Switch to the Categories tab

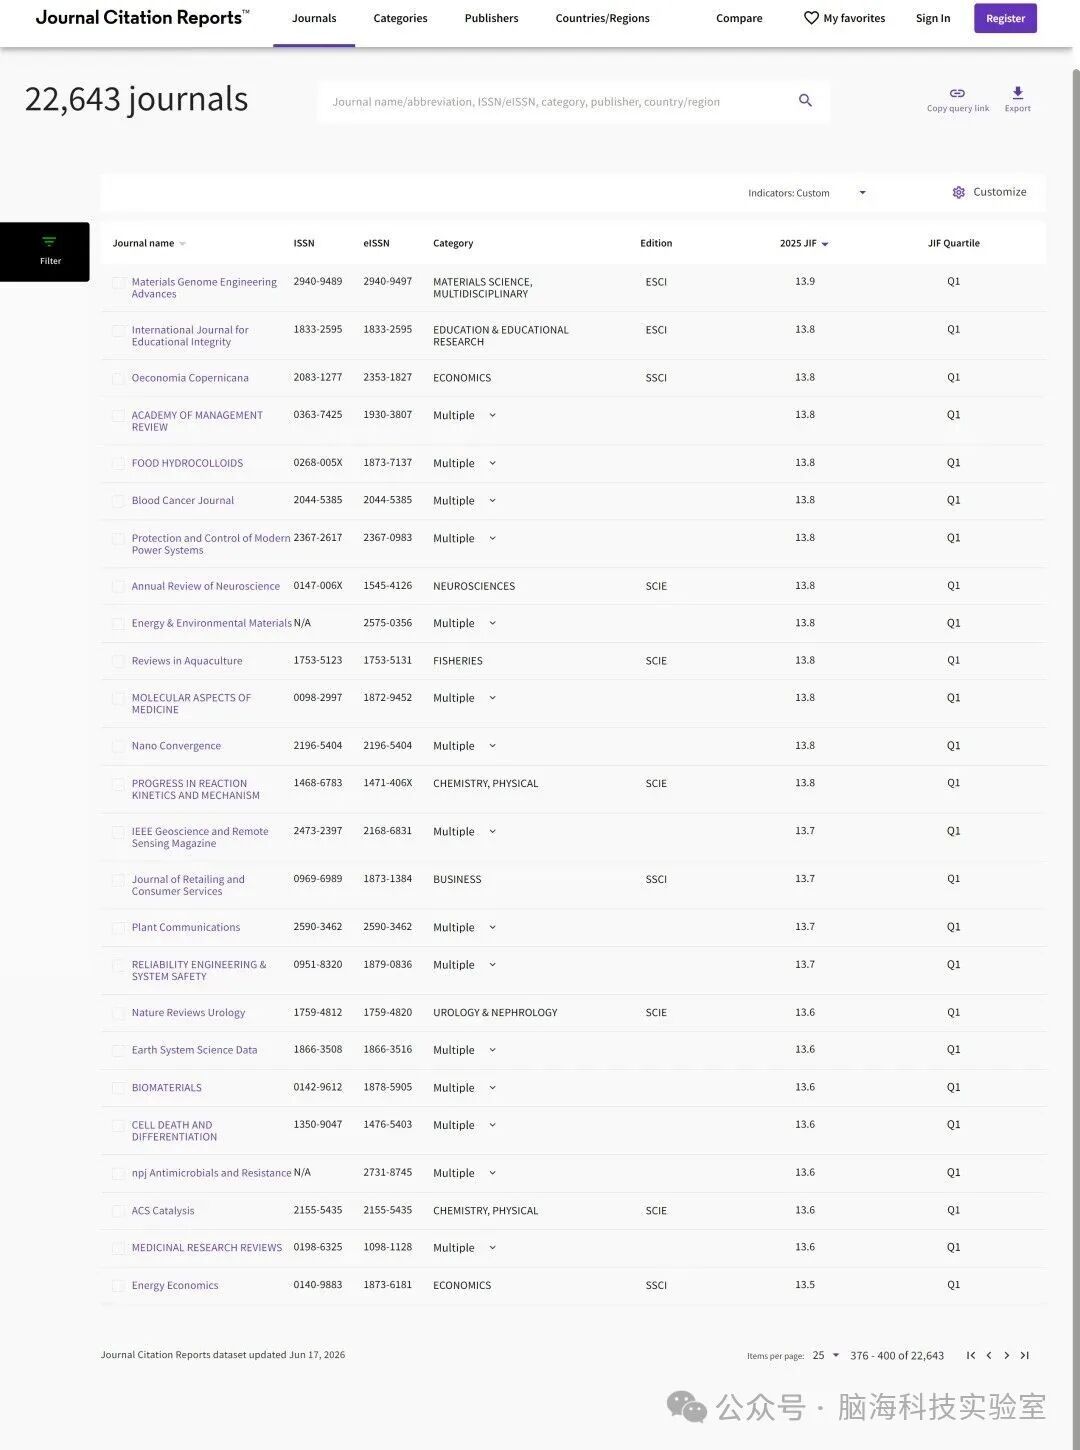click(x=400, y=18)
